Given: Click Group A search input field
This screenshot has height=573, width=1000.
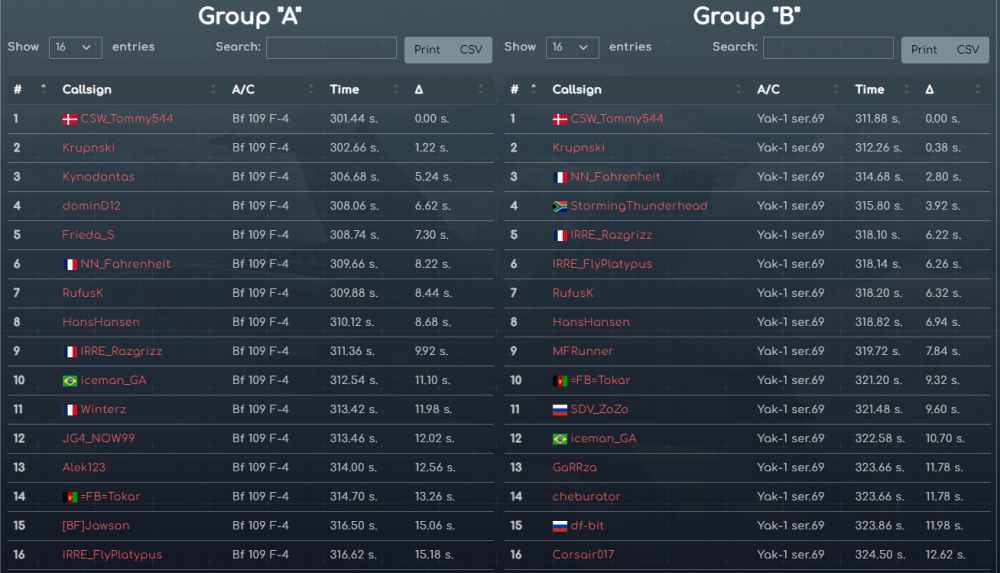Looking at the screenshot, I should [x=331, y=47].
